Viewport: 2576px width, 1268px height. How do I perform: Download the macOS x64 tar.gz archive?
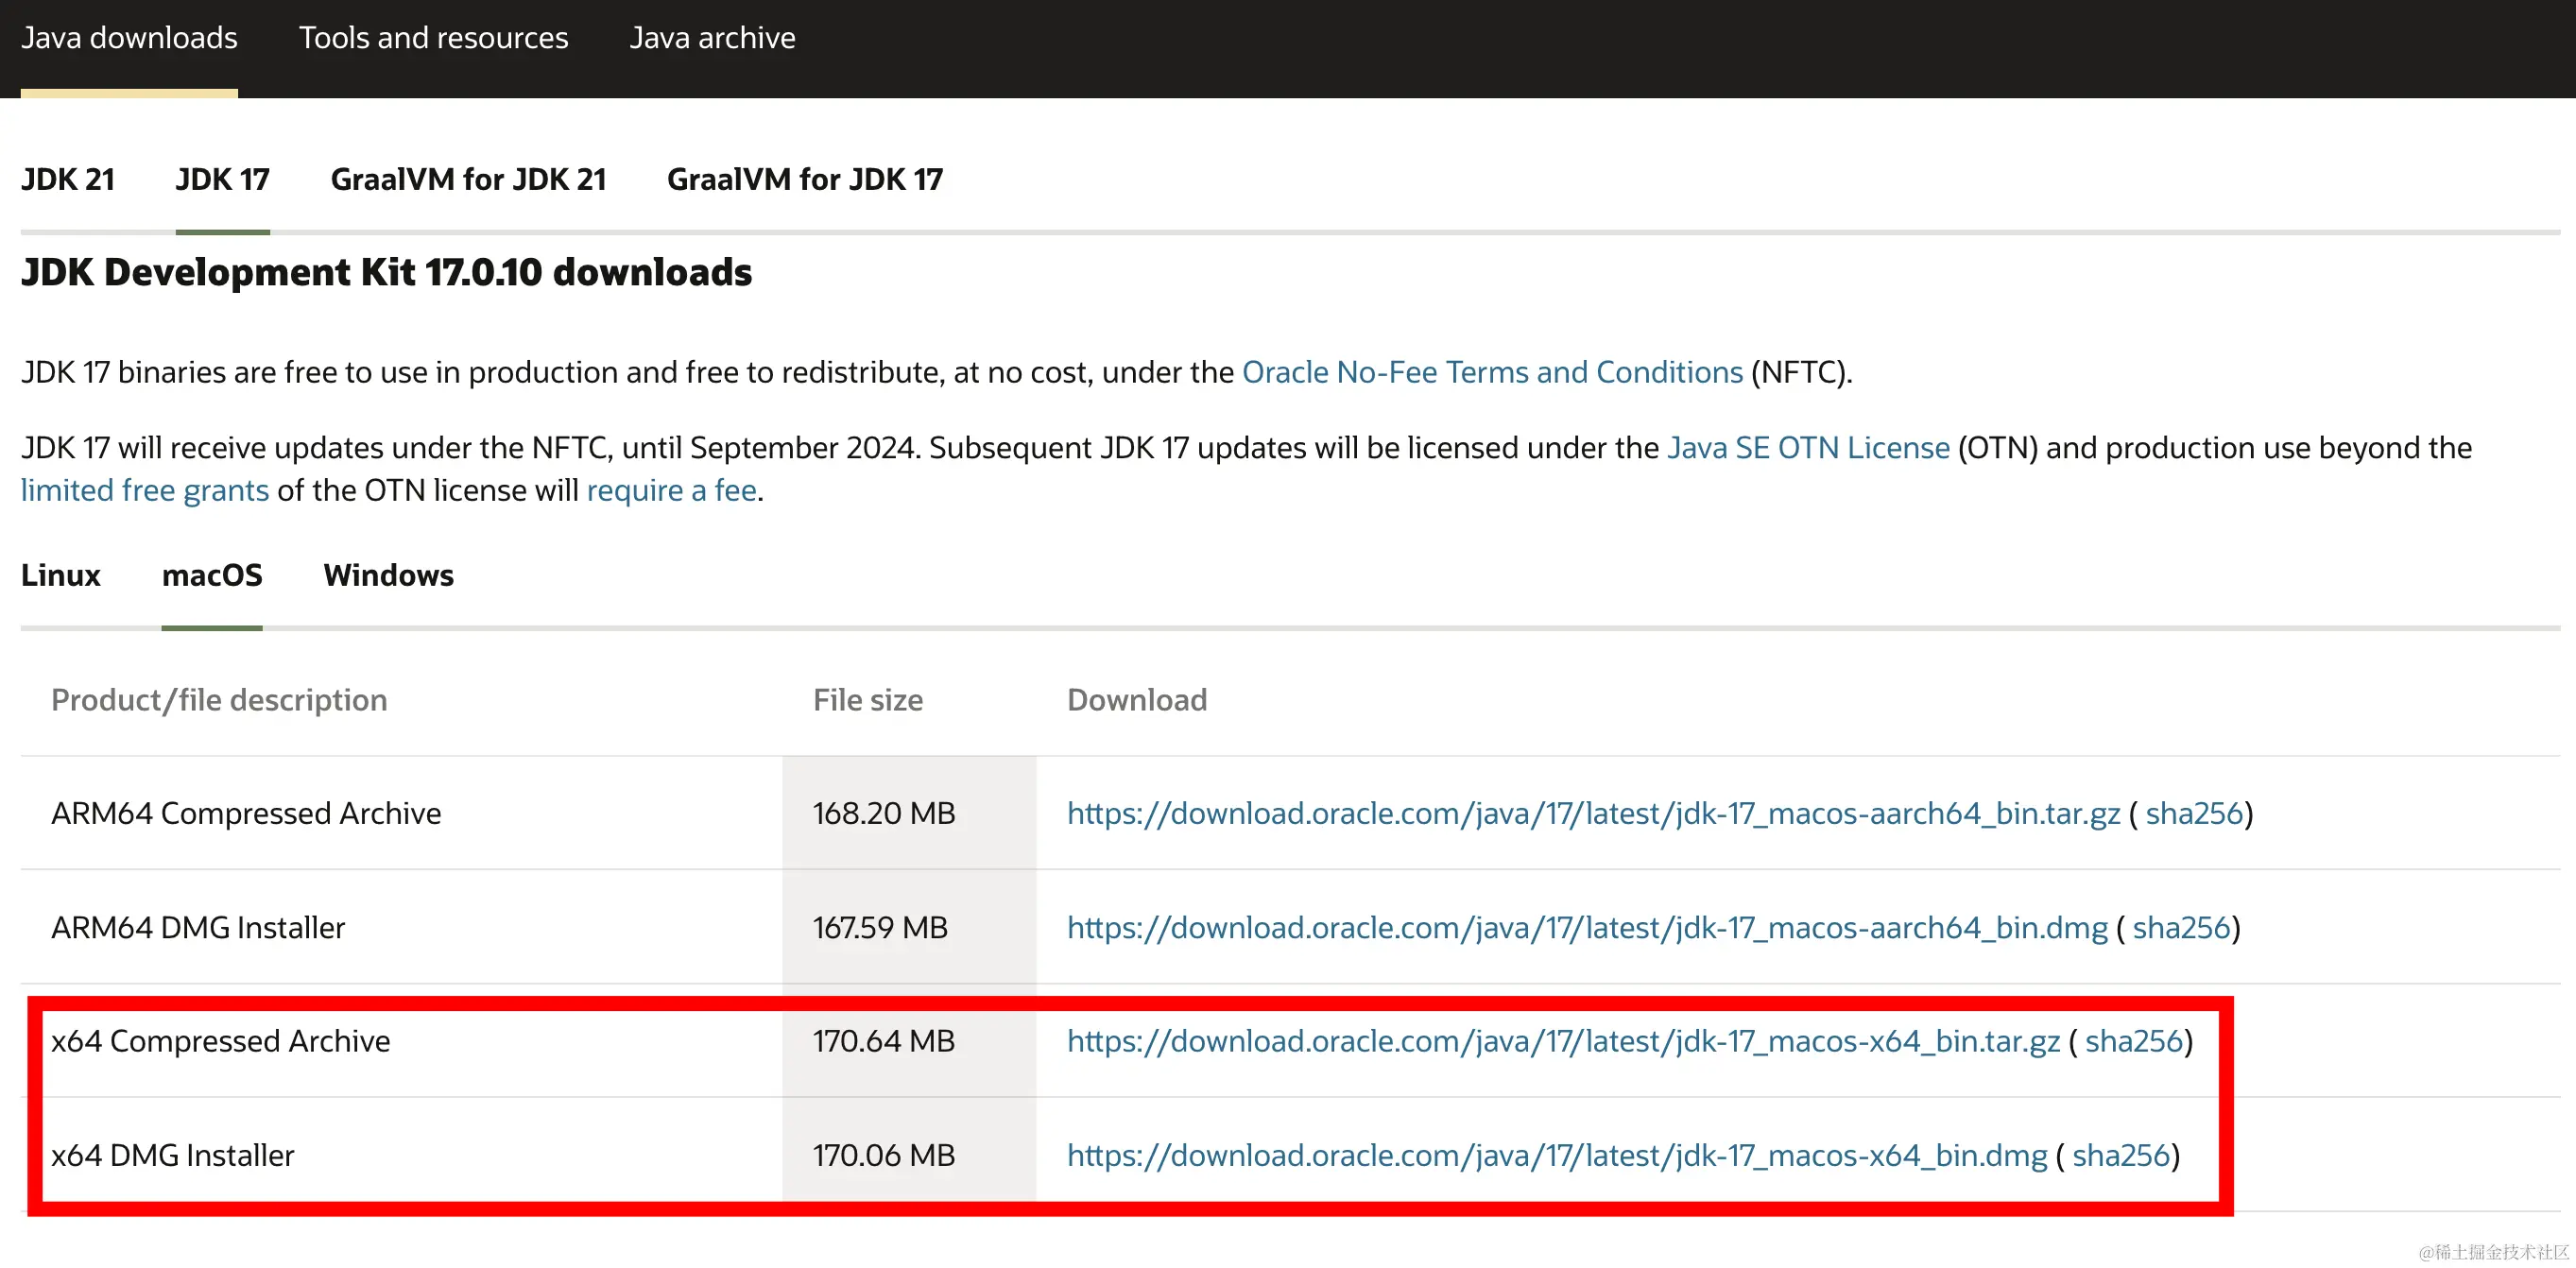(1563, 1041)
